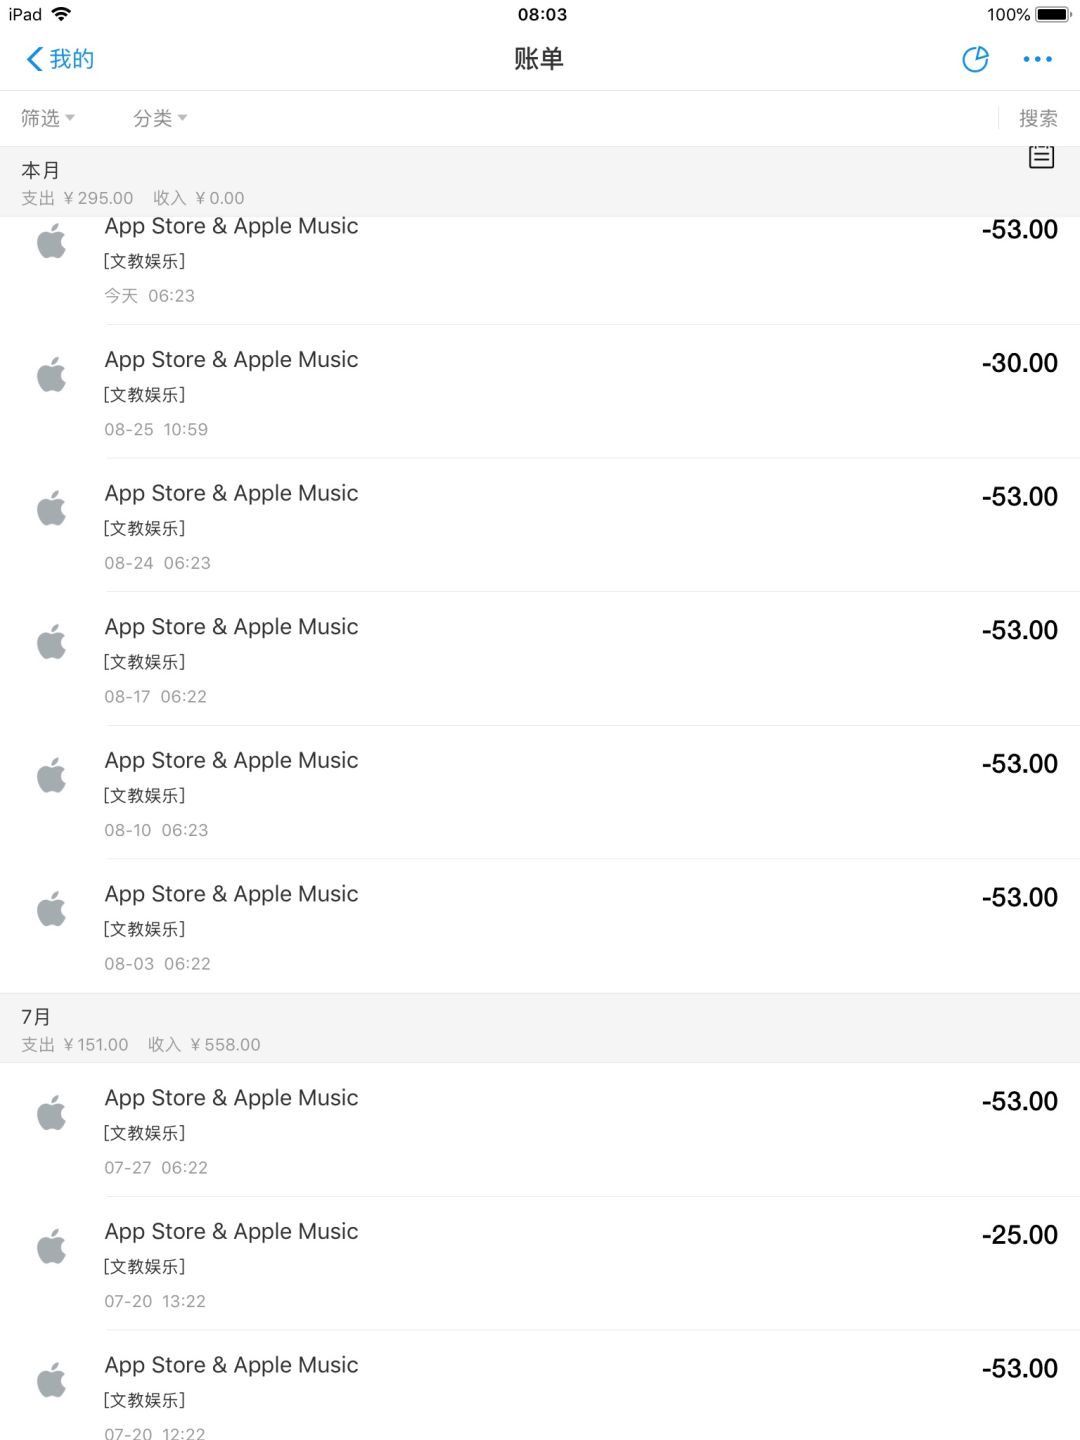Open the pie chart statistics icon

pyautogui.click(x=975, y=60)
